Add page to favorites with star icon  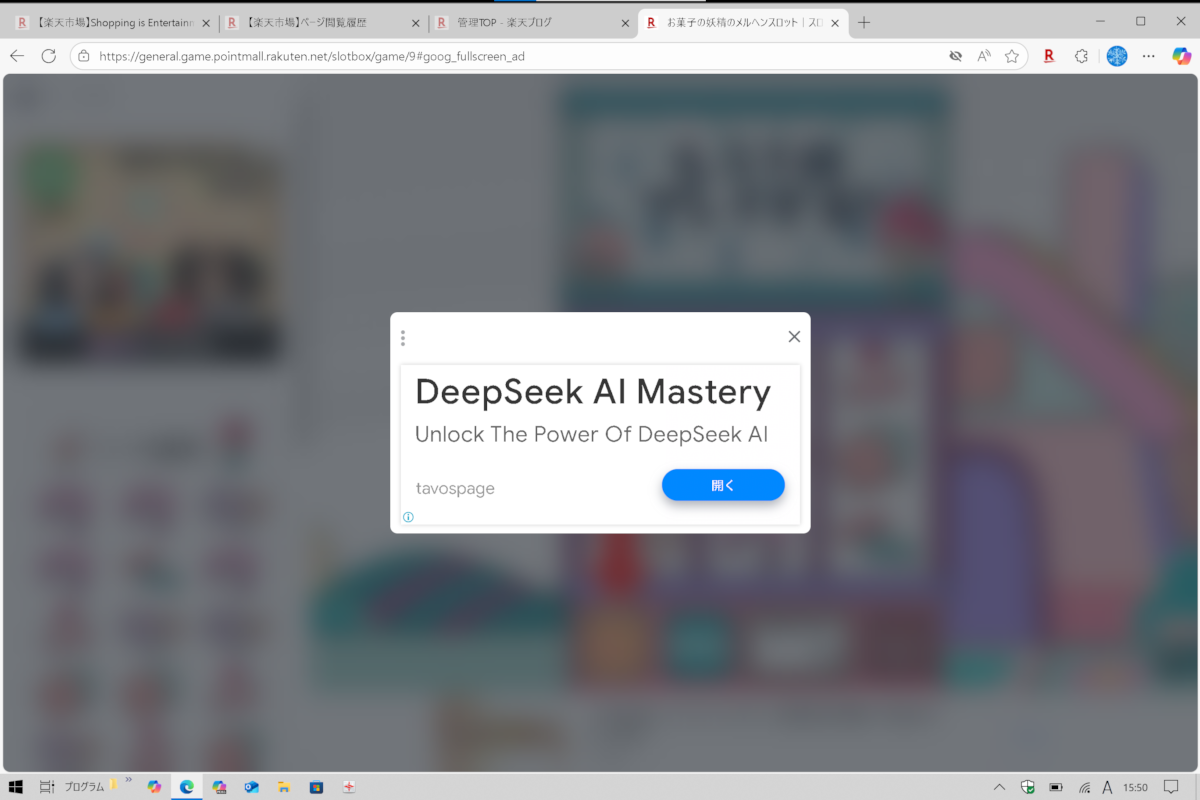coord(1012,56)
